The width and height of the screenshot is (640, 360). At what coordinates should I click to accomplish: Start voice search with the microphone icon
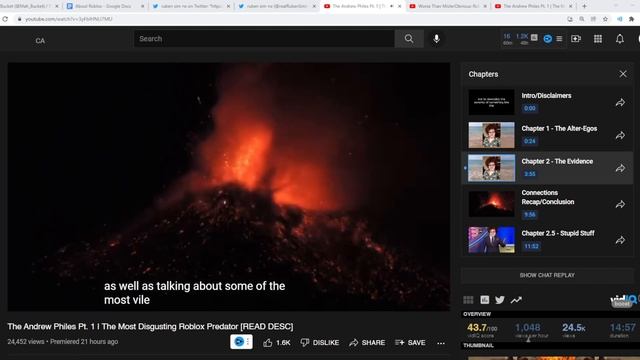[436, 39]
